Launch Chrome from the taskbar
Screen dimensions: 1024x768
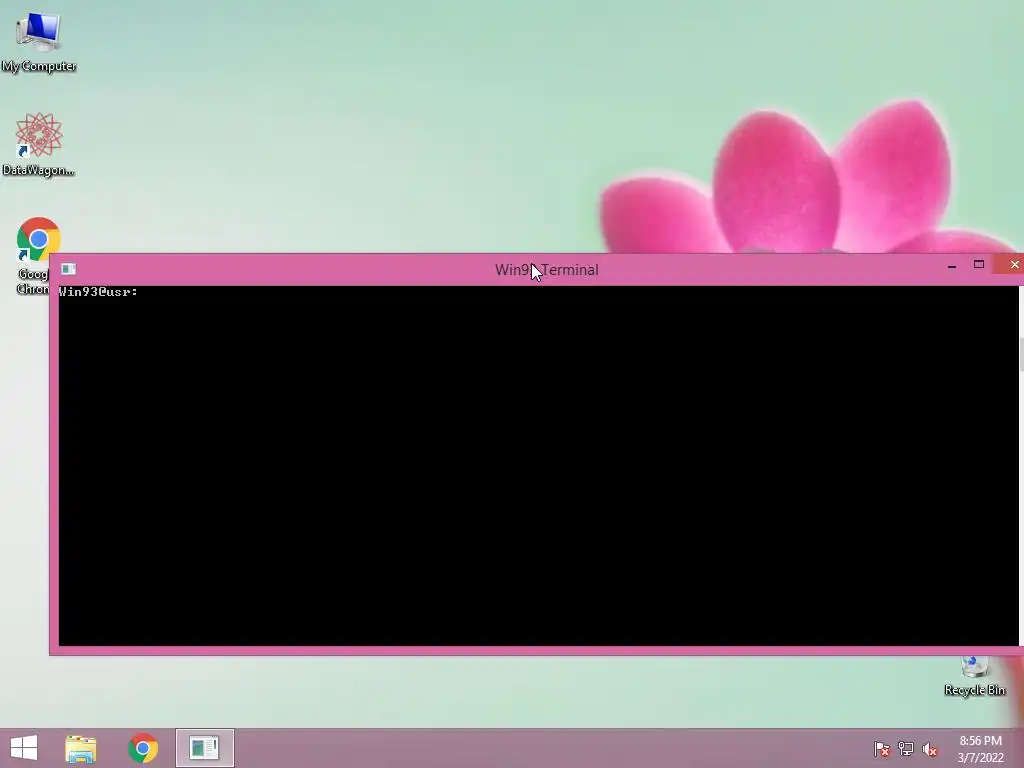[143, 748]
